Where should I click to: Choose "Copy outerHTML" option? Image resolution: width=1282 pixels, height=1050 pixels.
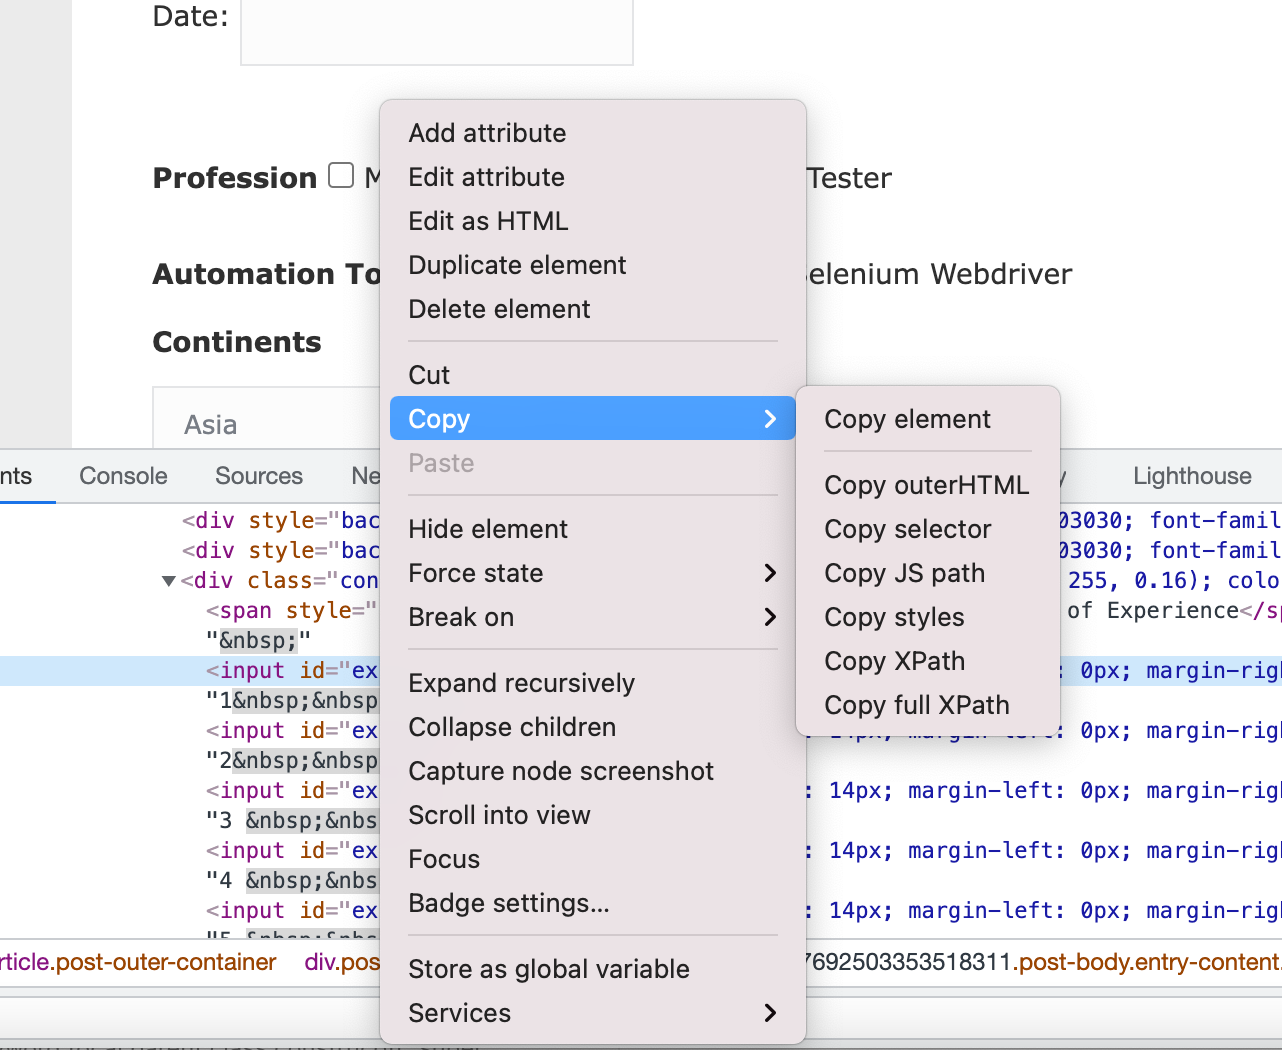pos(926,485)
